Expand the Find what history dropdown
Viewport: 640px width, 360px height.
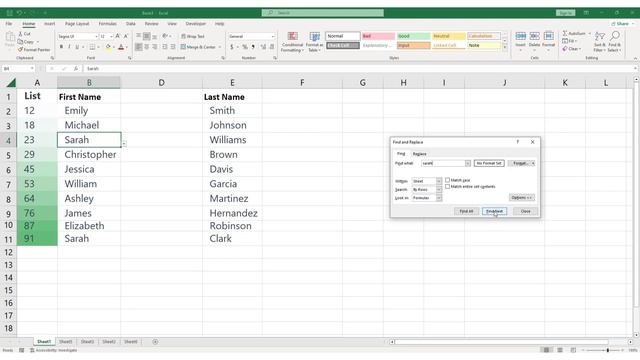tap(467, 163)
